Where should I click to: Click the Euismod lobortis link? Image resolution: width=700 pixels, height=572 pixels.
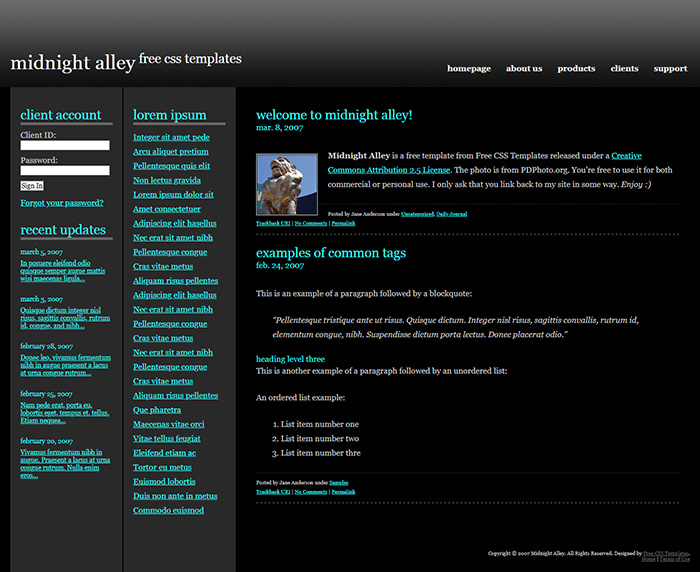click(164, 481)
